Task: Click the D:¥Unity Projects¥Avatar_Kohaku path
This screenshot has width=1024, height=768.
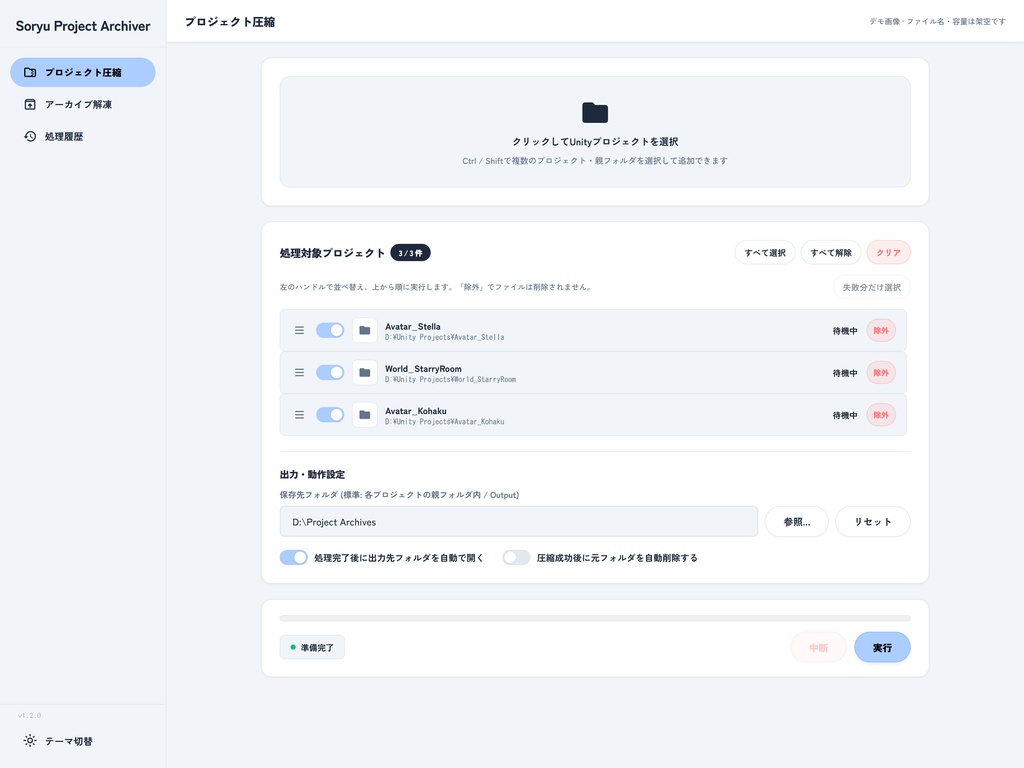Action: (x=444, y=422)
